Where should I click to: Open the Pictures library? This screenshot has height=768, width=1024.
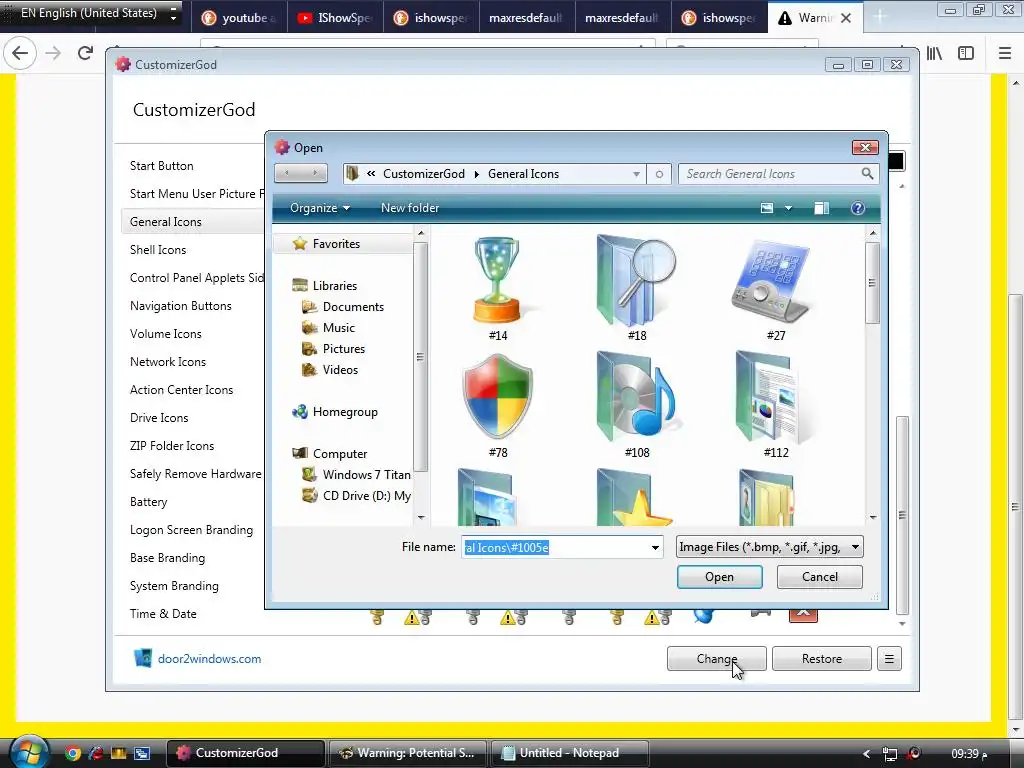[x=344, y=349]
